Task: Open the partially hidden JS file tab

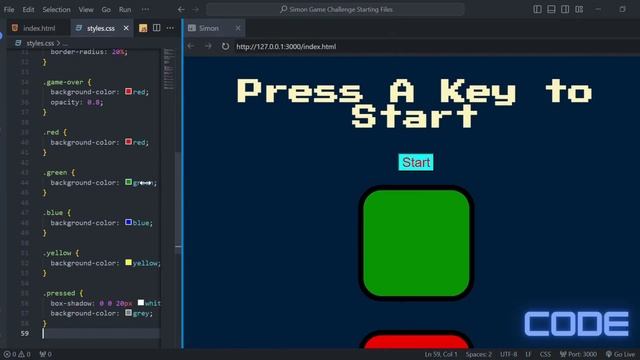Action: tap(142, 28)
